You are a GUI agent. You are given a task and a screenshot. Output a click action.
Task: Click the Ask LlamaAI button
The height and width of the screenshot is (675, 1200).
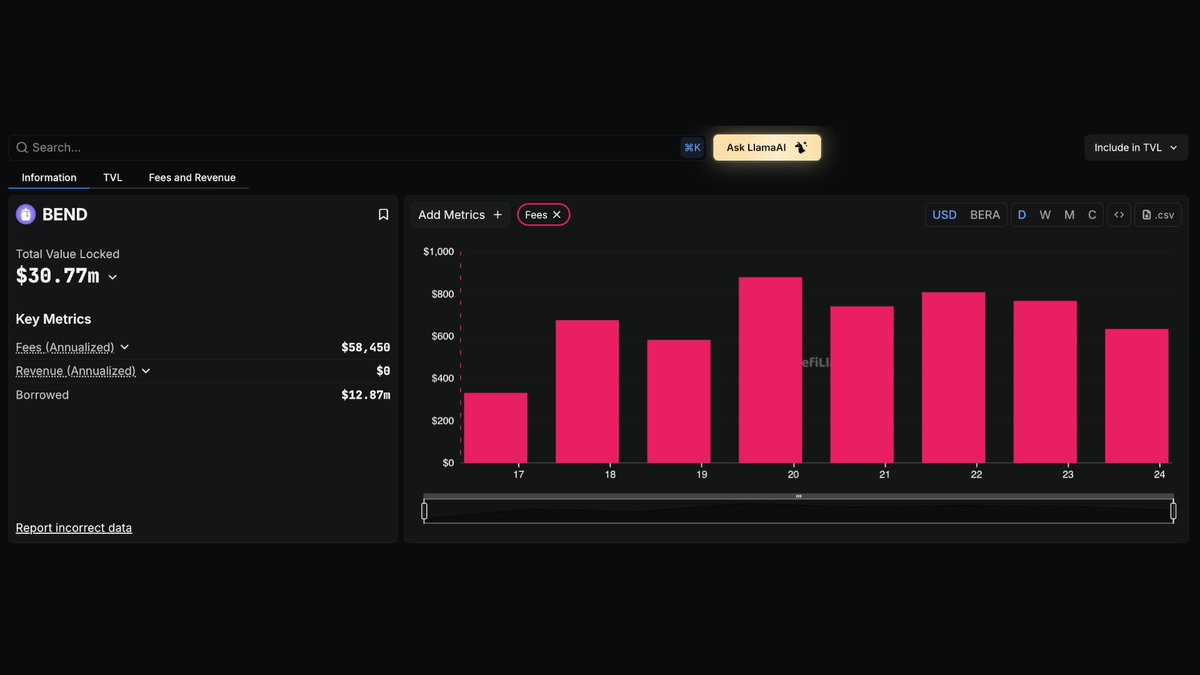point(767,148)
